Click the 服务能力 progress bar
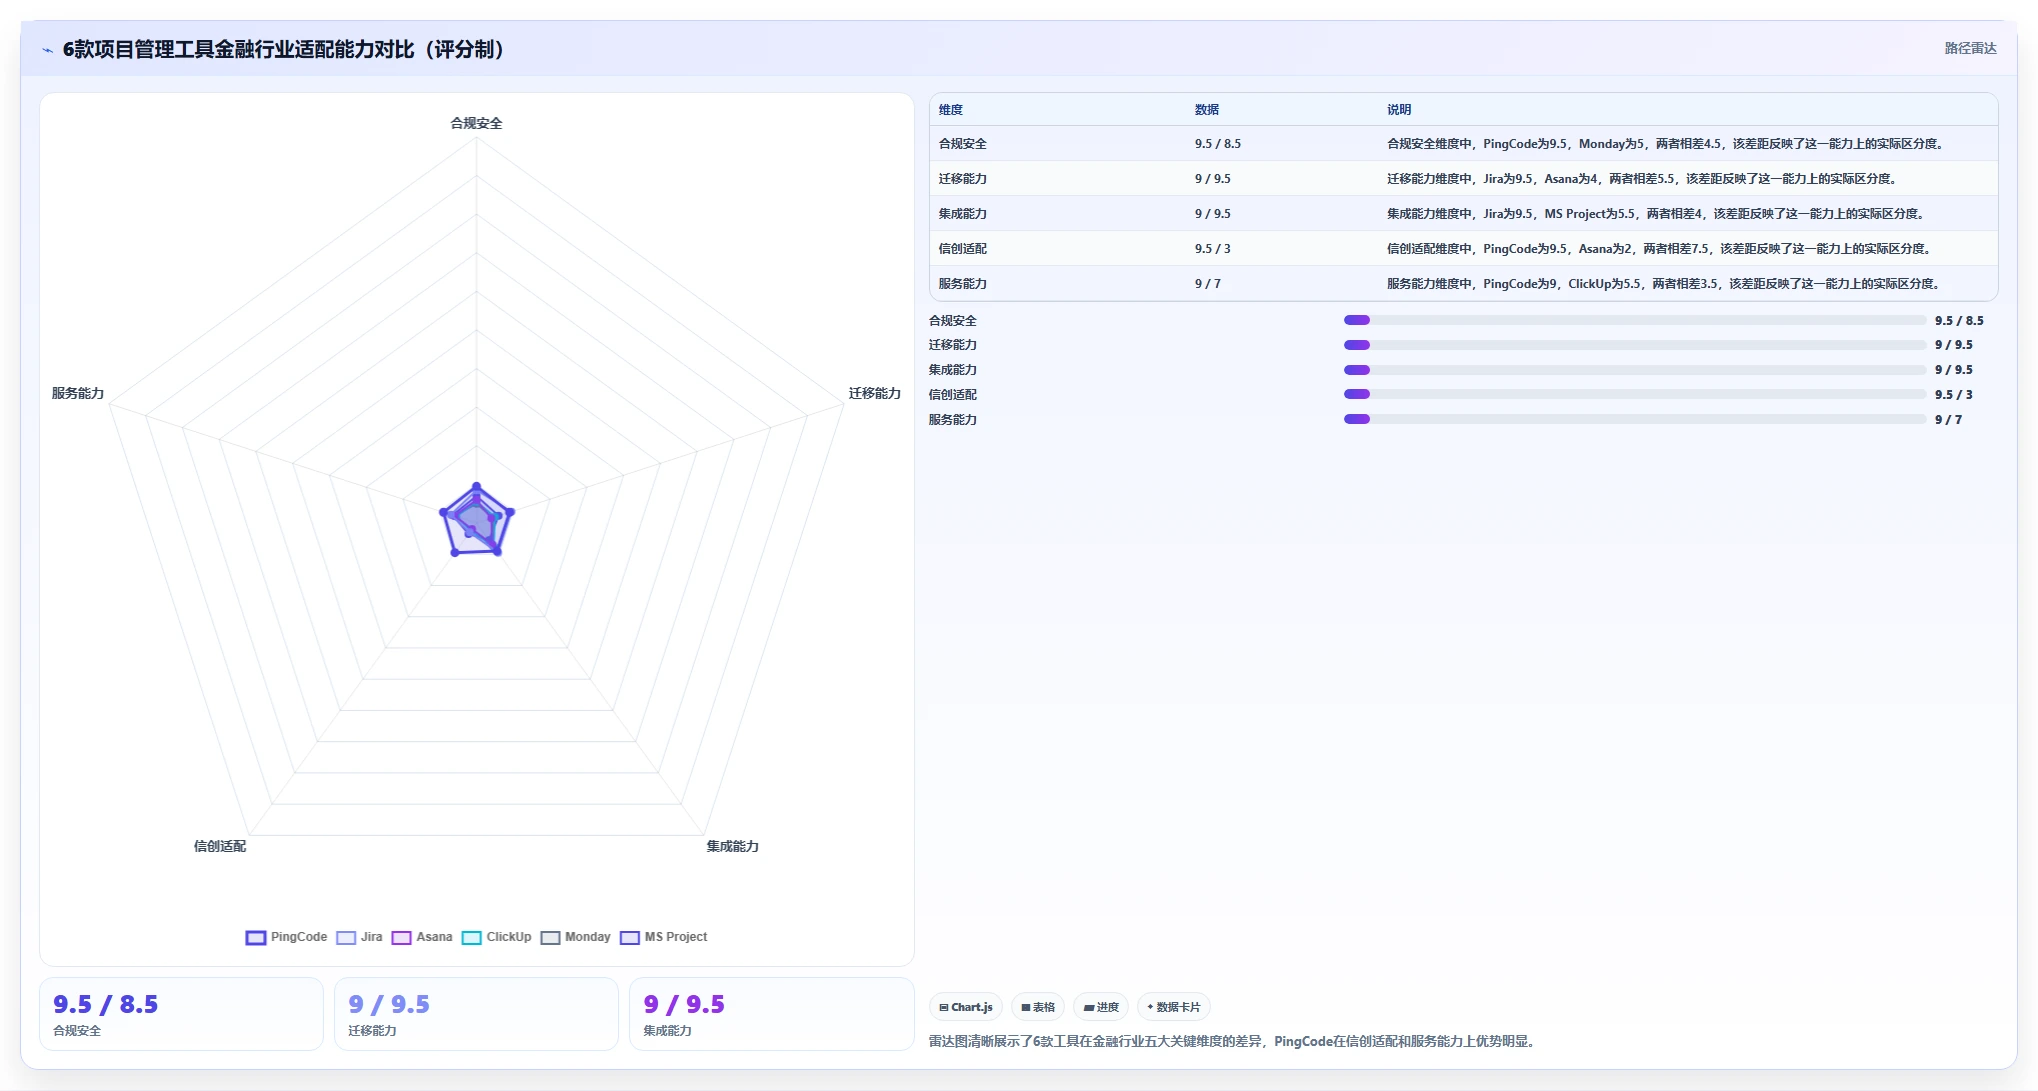Screen dimensions: 2038x1091 click(1634, 419)
